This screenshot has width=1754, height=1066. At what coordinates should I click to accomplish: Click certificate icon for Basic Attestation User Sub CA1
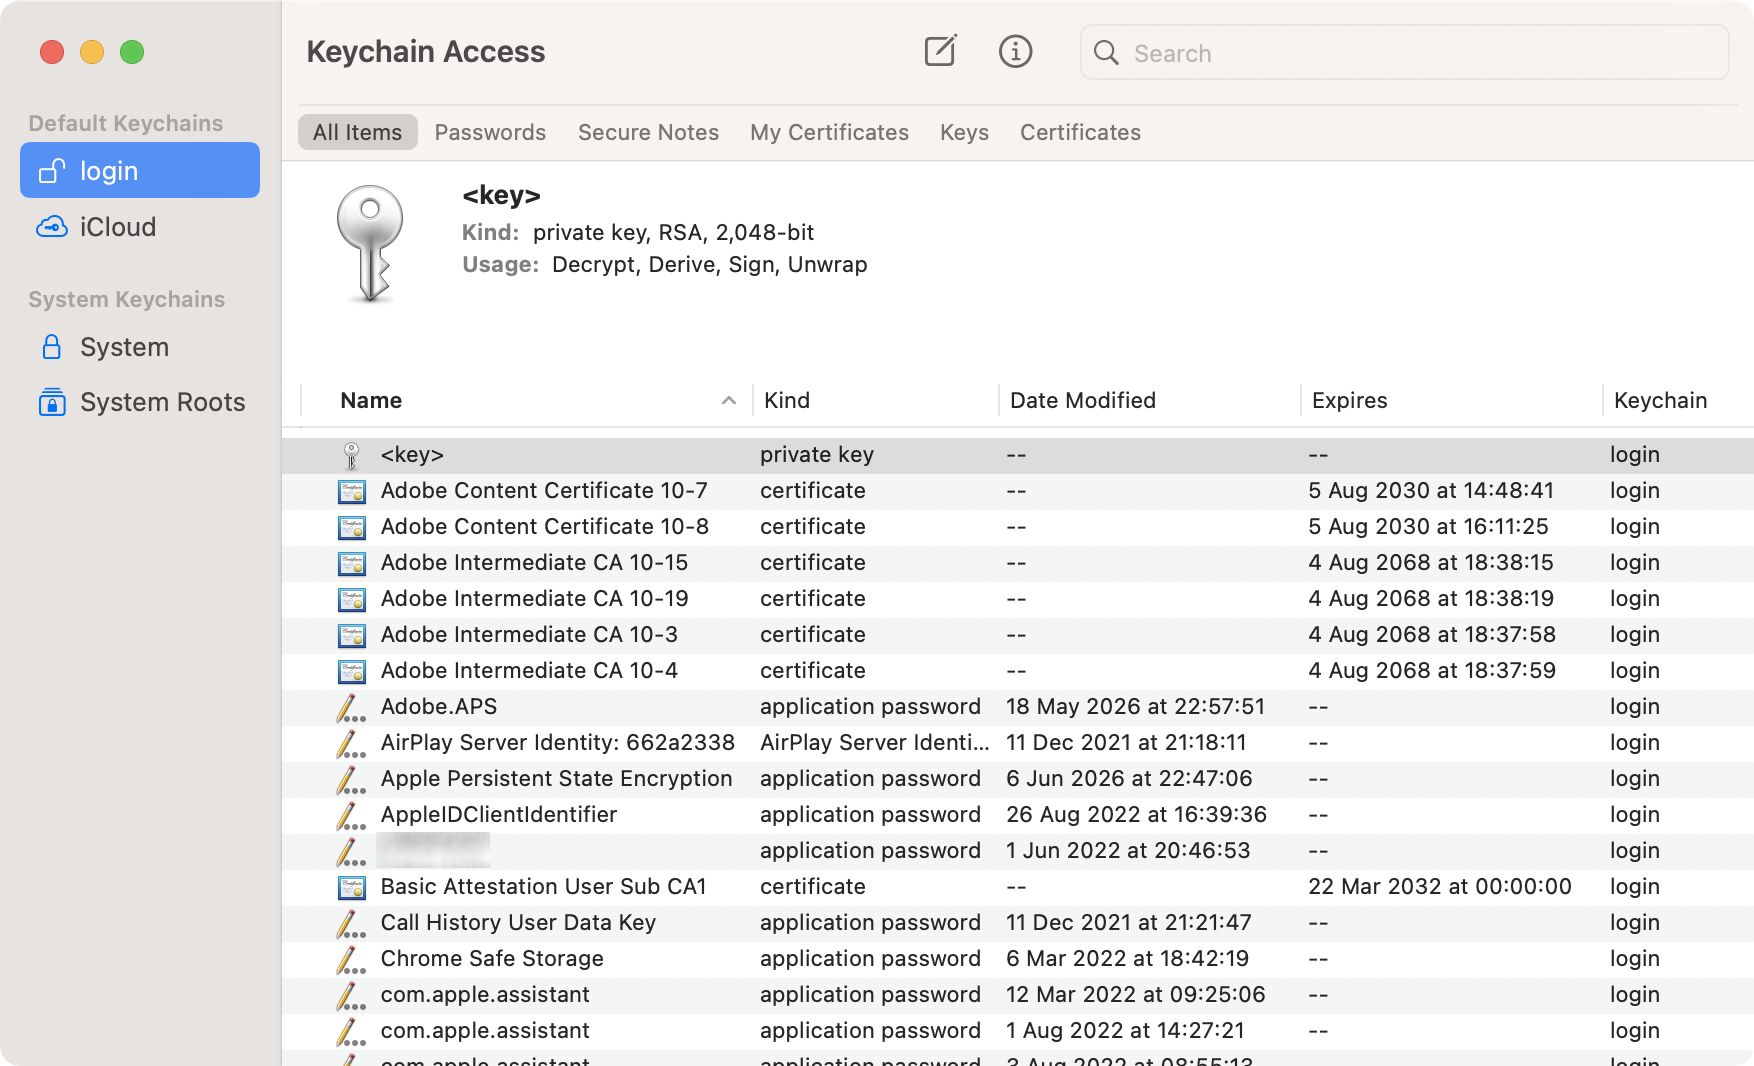point(352,887)
